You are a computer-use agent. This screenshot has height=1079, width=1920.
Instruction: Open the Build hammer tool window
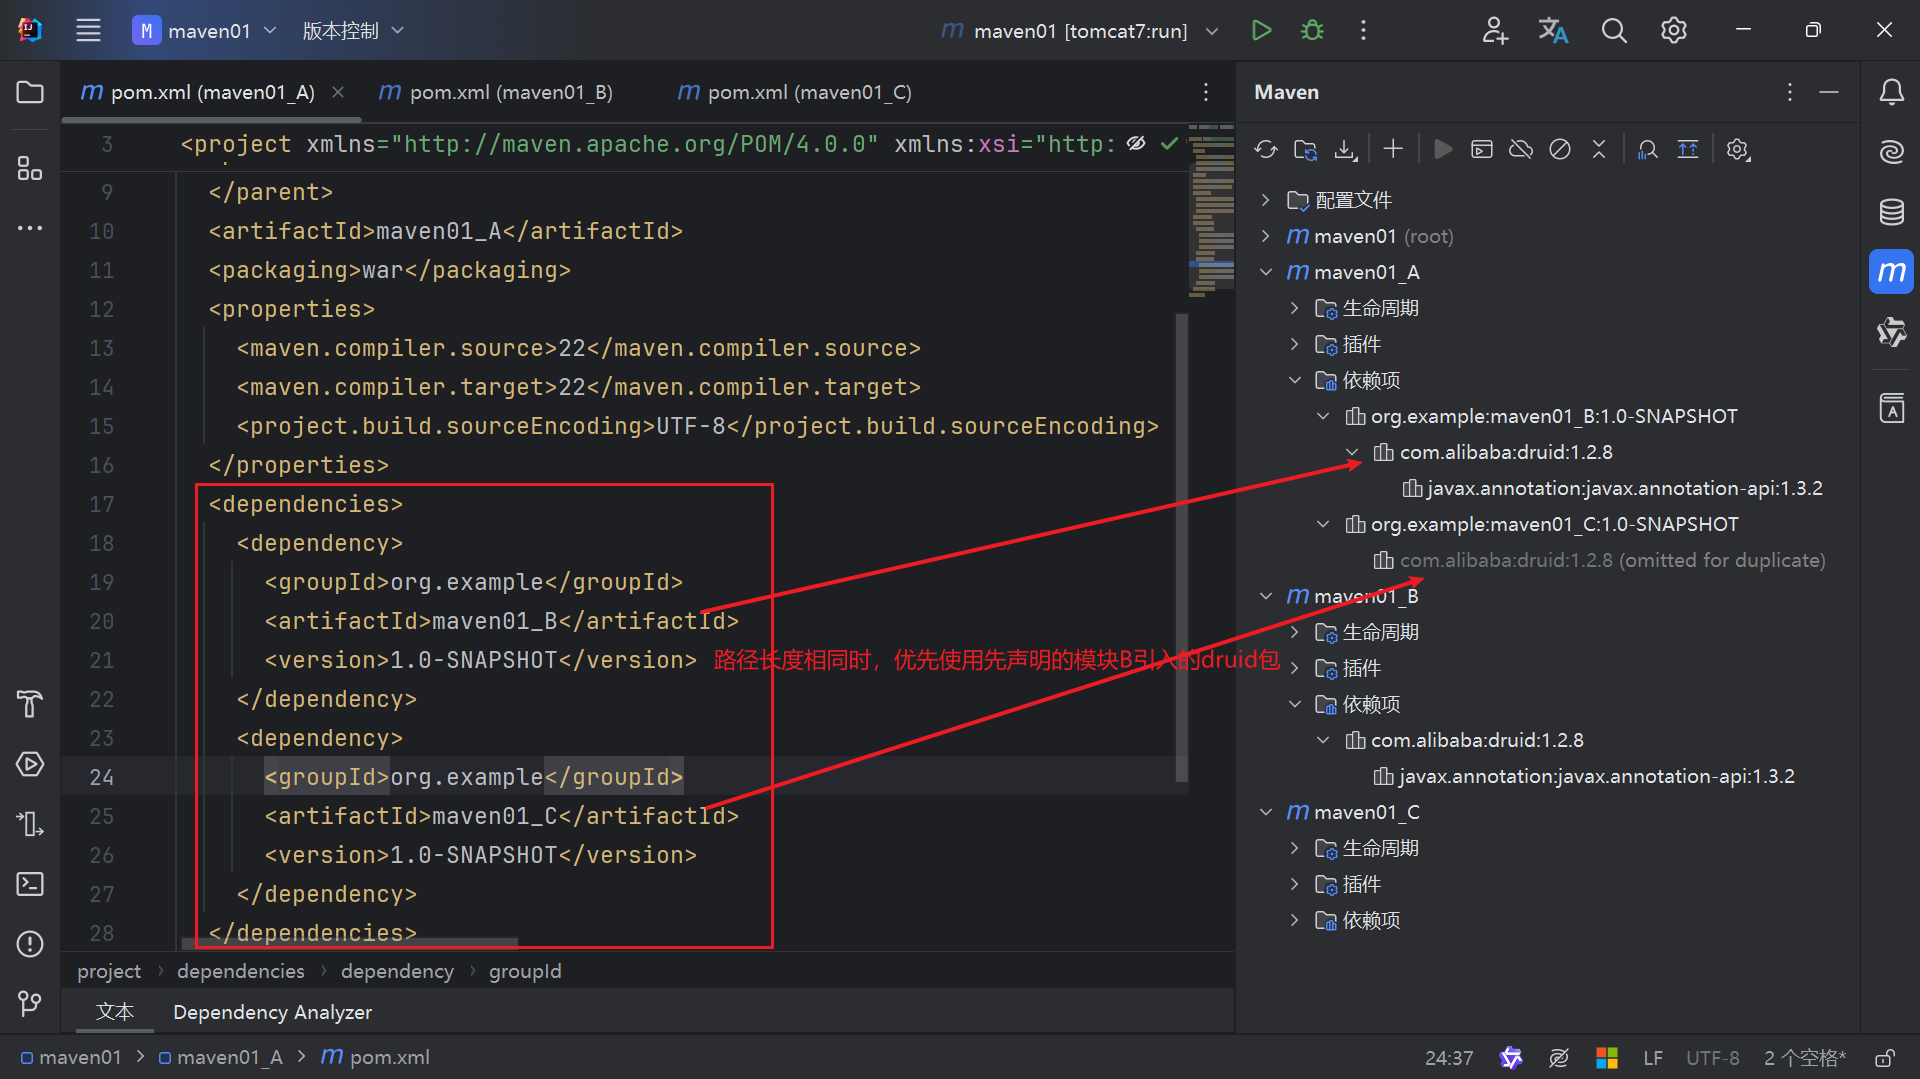pos(30,704)
